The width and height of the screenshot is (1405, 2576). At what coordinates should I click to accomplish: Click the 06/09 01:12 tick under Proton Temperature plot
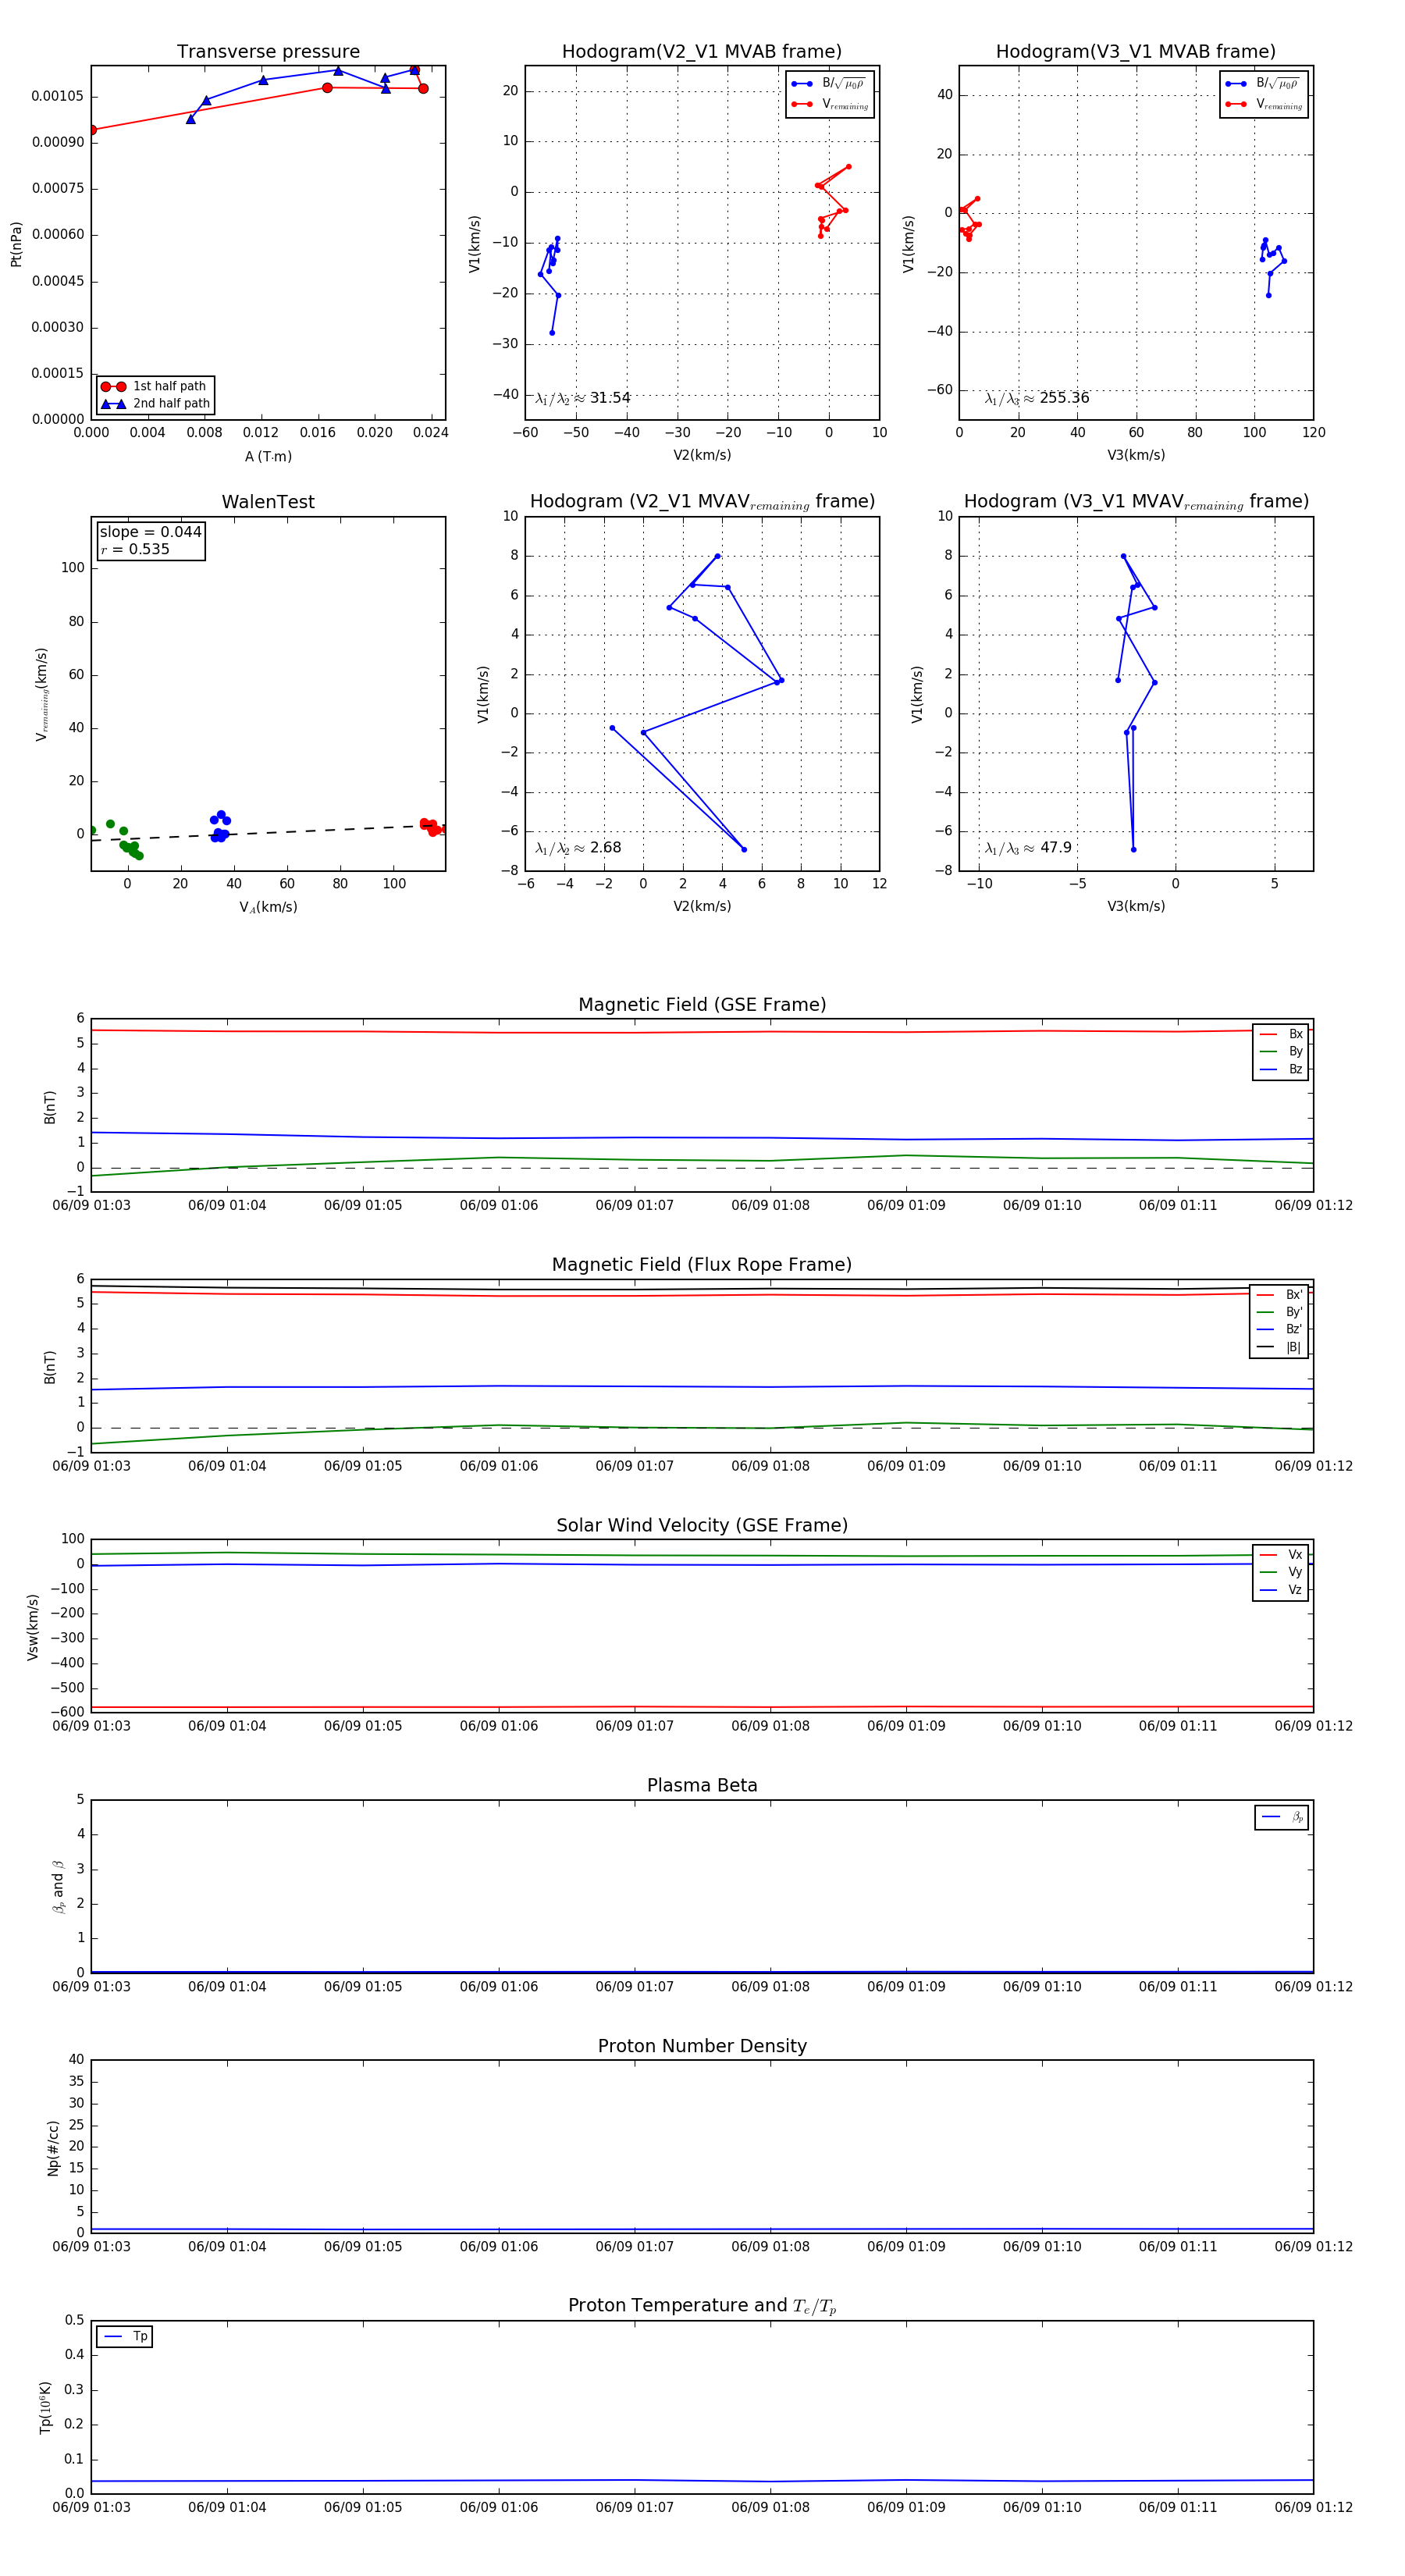coord(1312,2507)
